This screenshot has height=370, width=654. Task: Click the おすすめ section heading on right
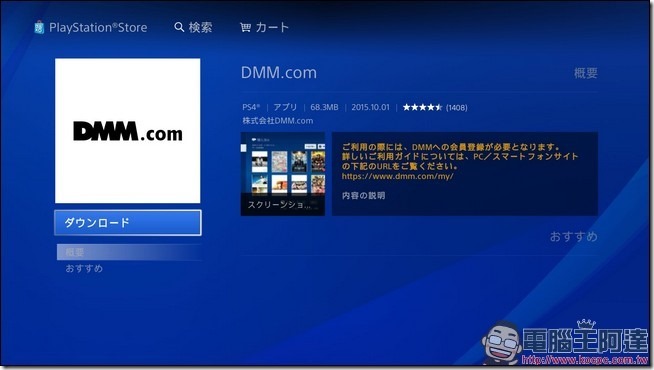[574, 237]
